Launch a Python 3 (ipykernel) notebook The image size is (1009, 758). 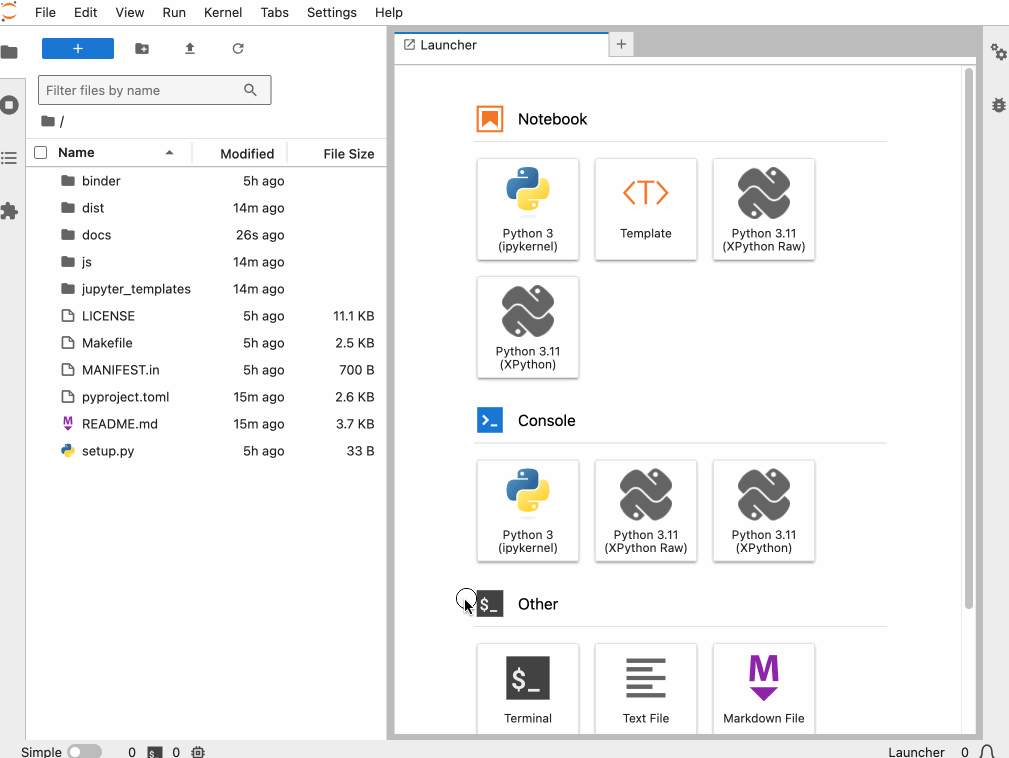pos(528,209)
